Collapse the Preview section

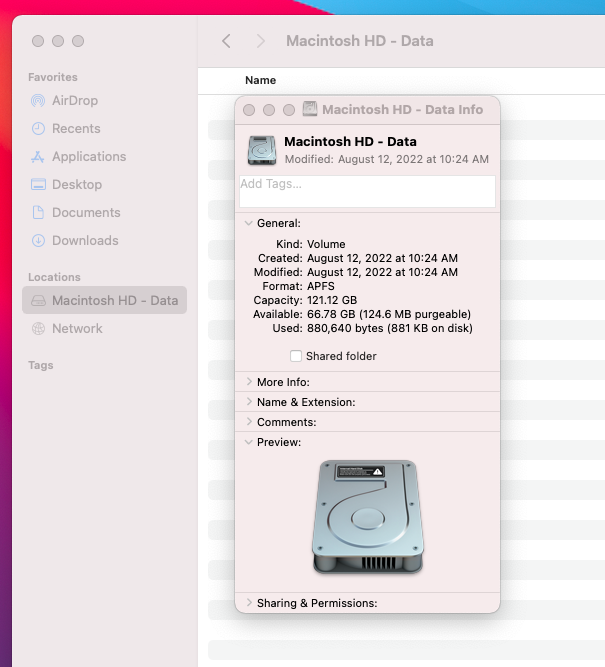click(249, 442)
